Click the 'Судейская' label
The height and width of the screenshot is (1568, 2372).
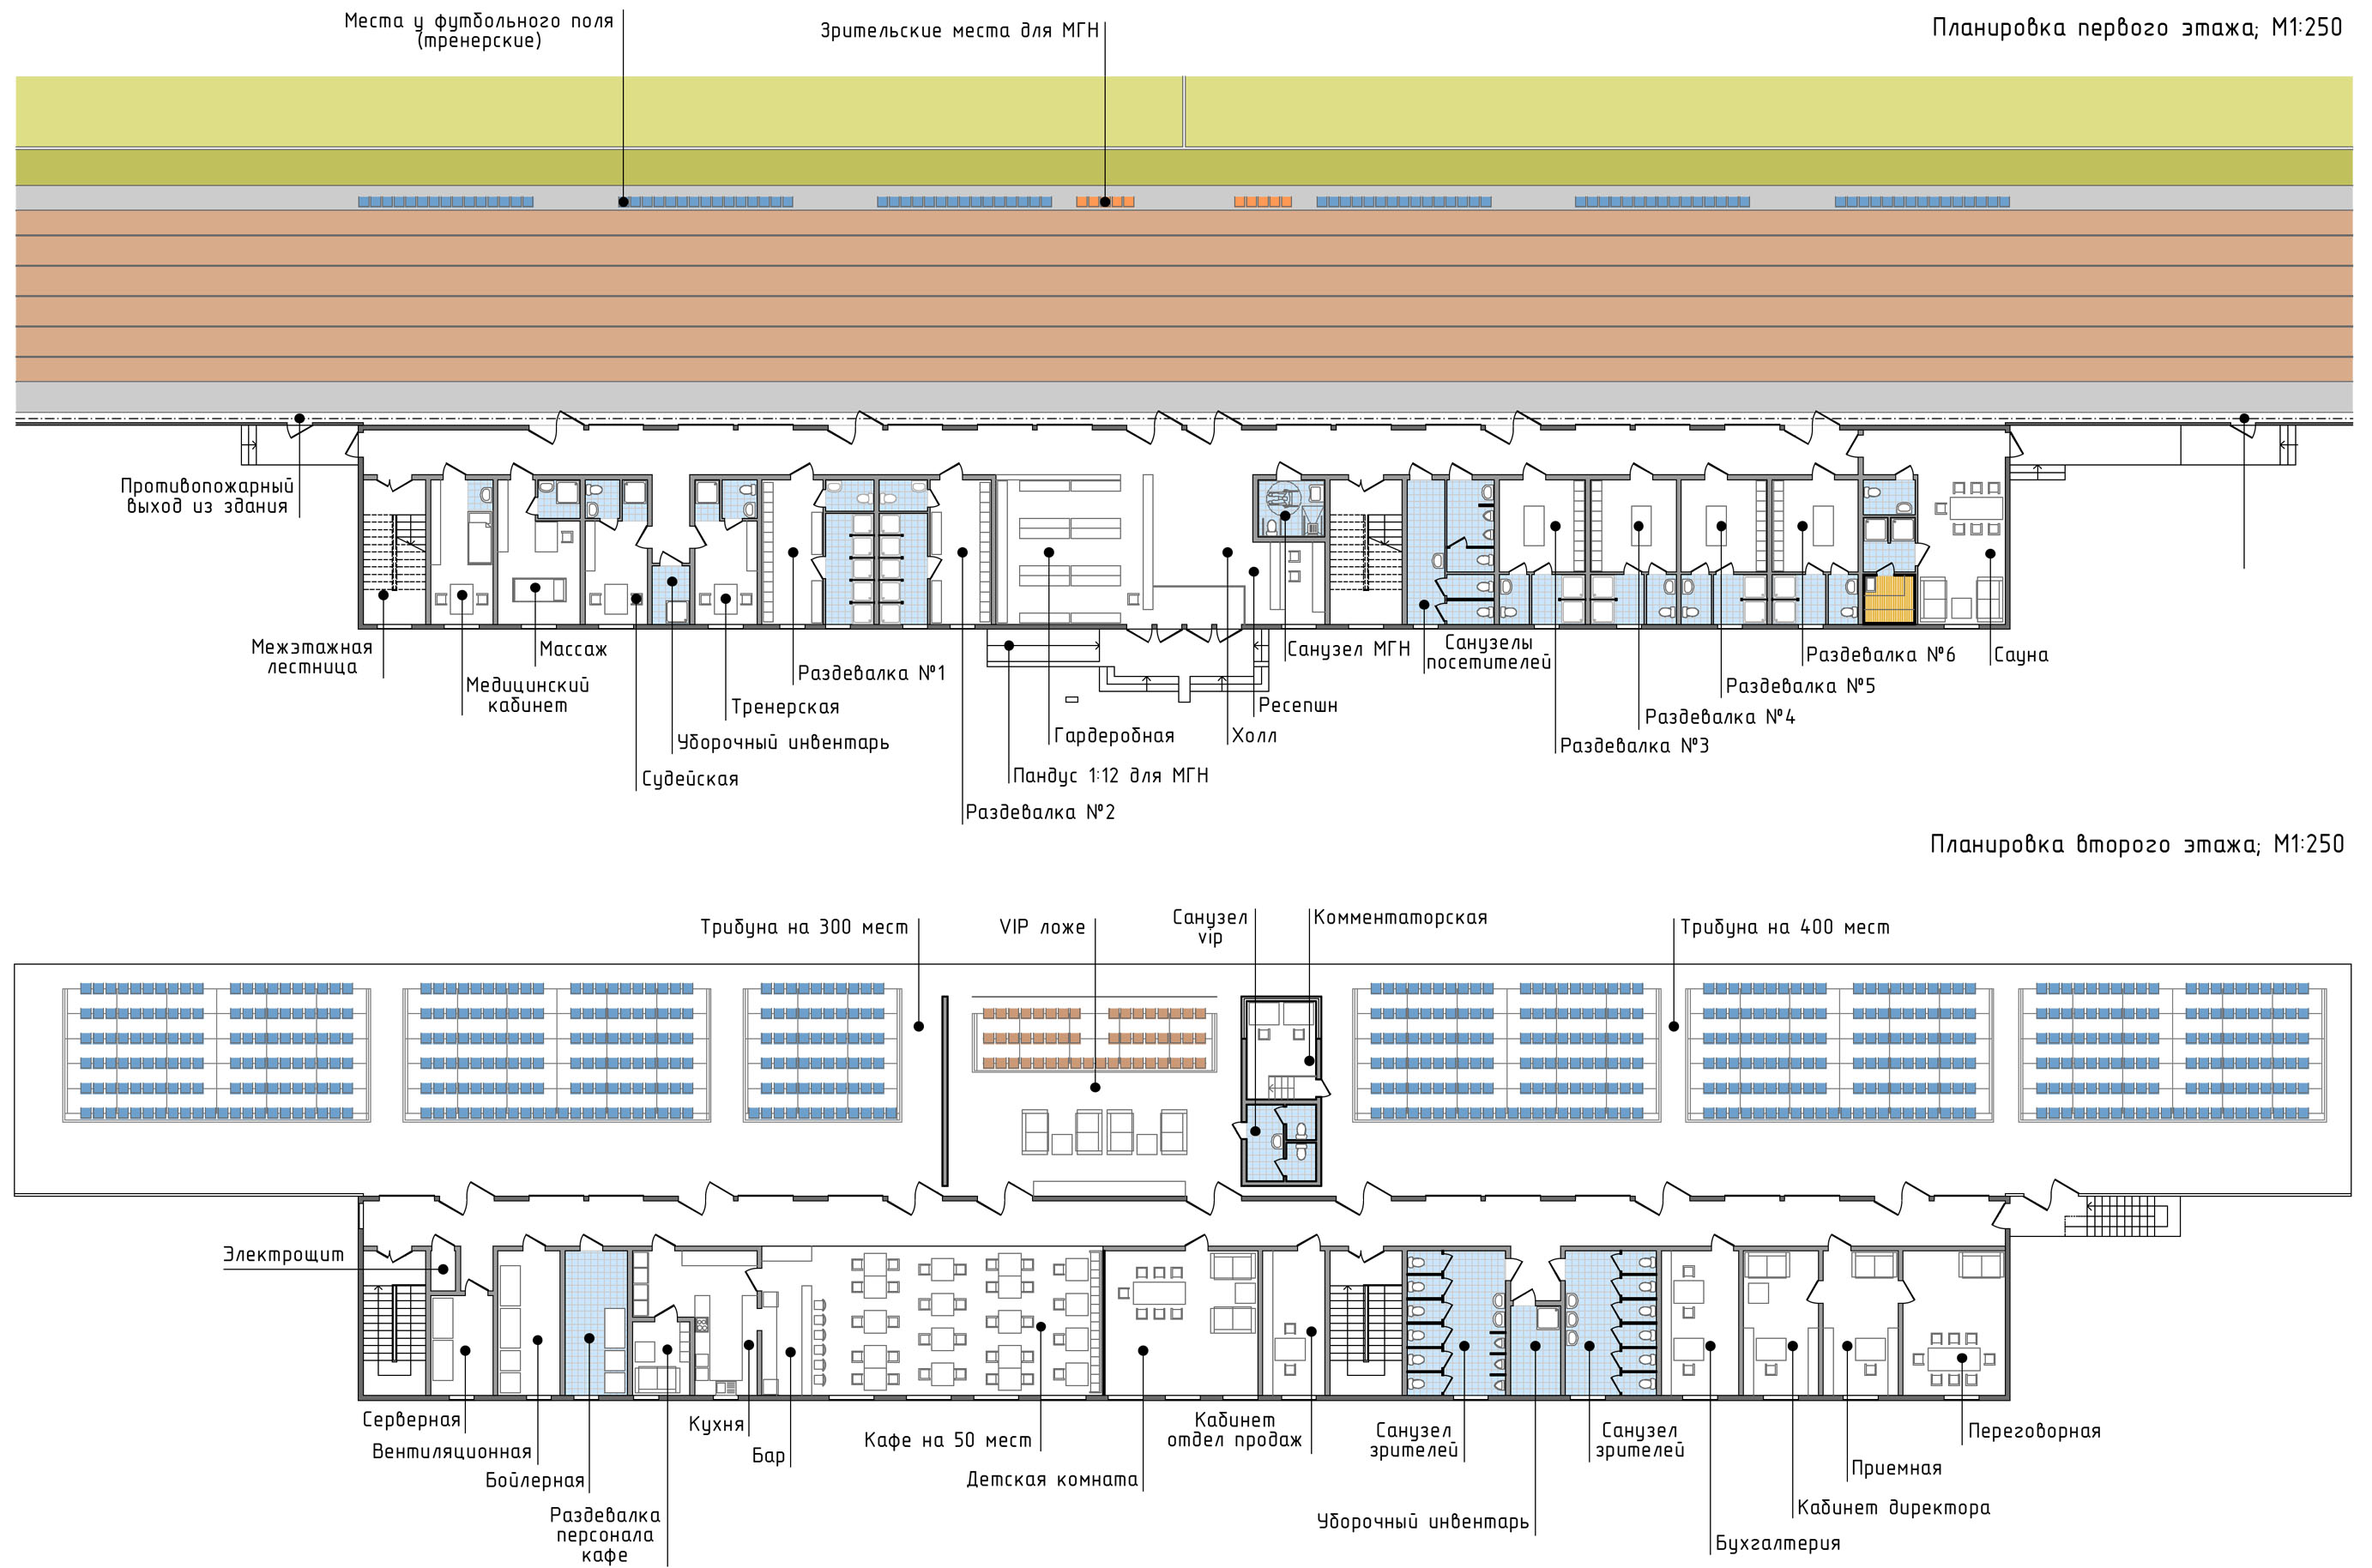690,779
